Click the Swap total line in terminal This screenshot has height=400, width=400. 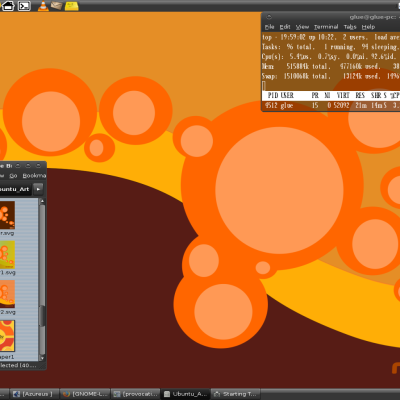[x=331, y=76]
